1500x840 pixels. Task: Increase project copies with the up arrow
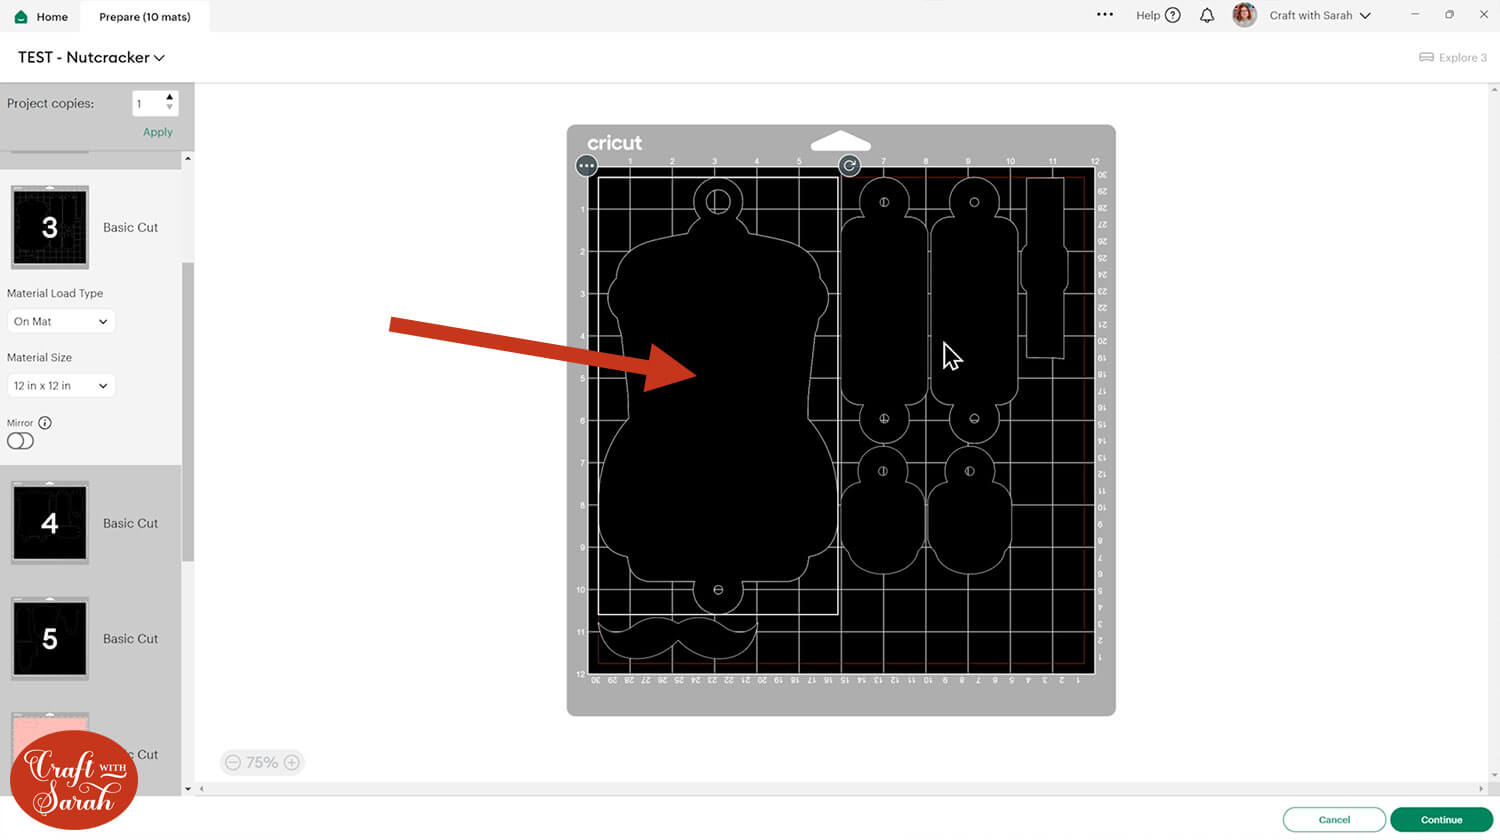tap(170, 97)
